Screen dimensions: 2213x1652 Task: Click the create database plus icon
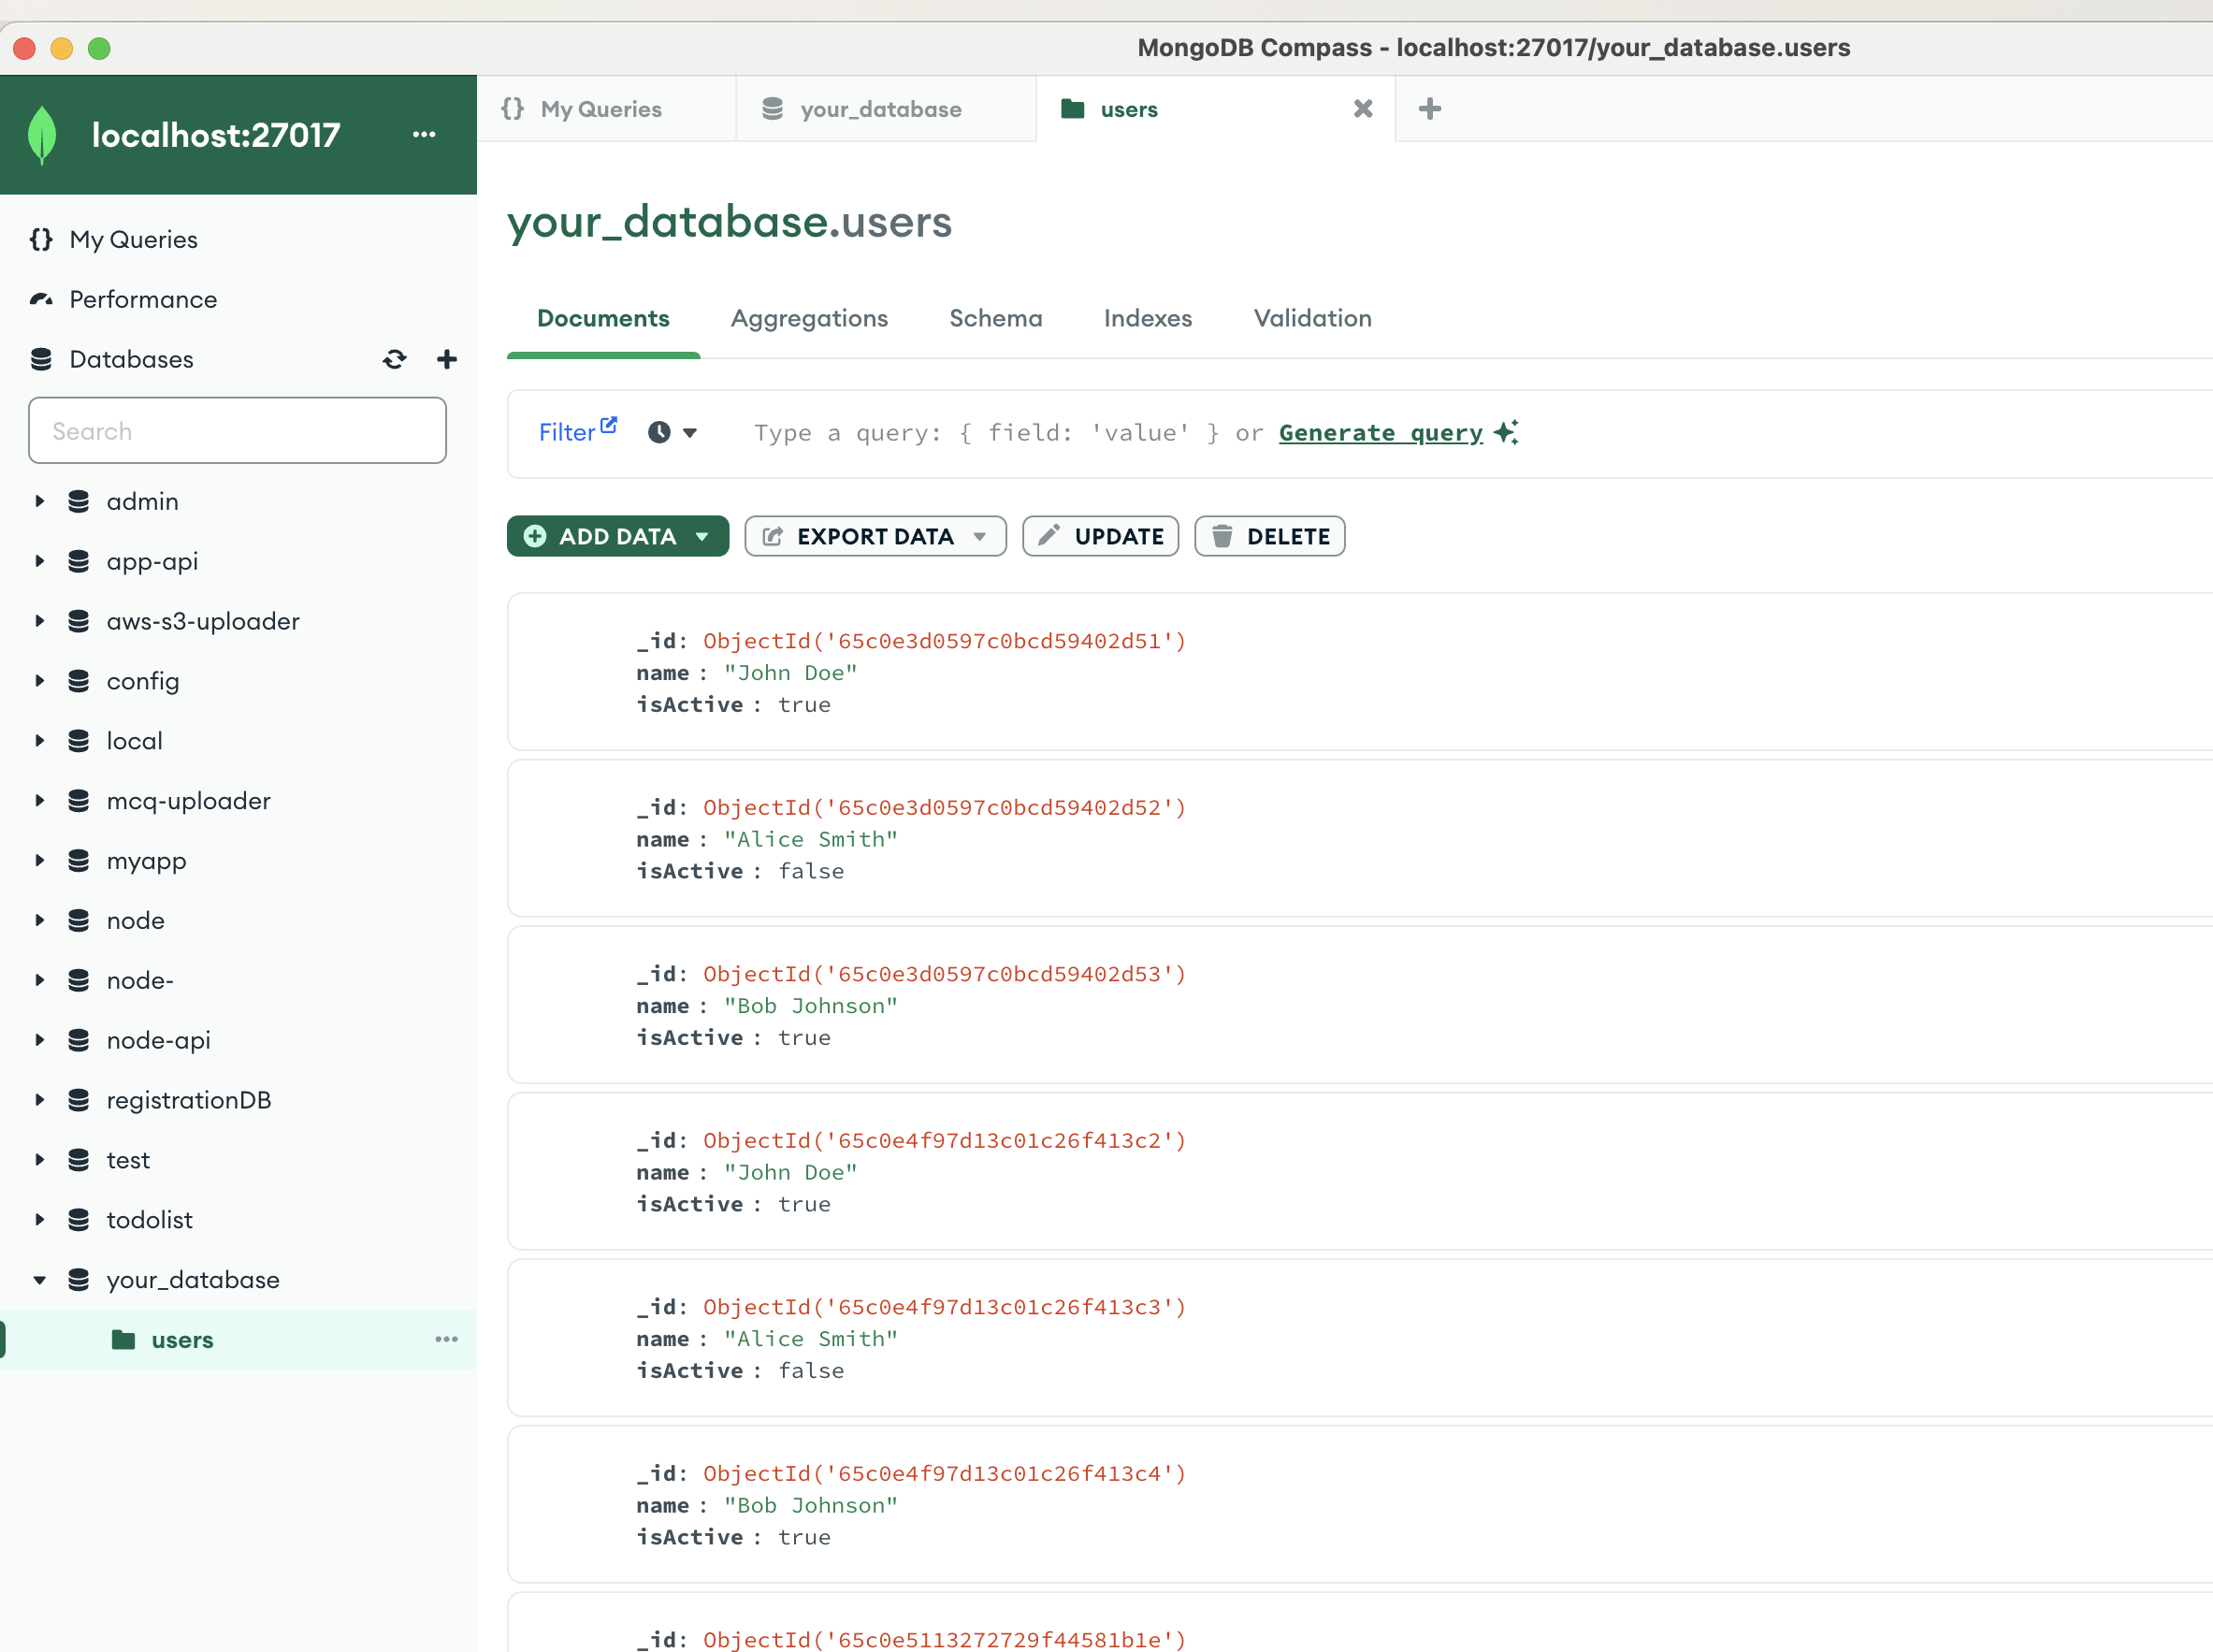coord(447,359)
